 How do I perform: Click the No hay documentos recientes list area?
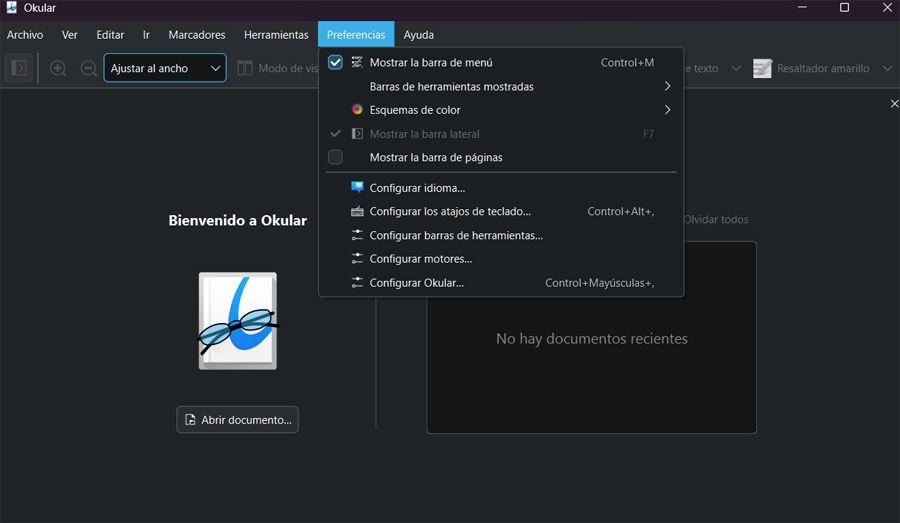(592, 338)
